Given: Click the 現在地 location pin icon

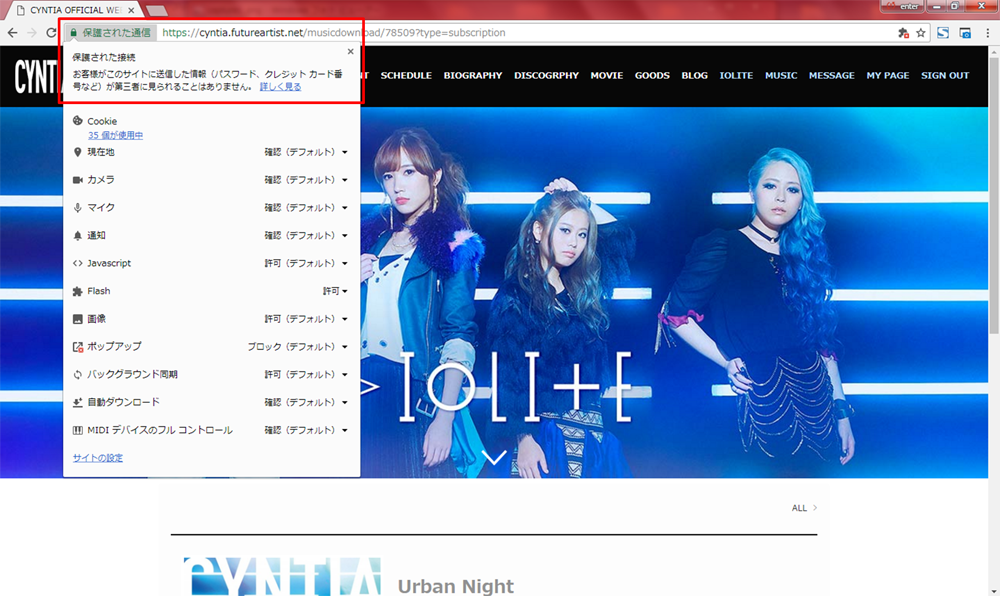Looking at the screenshot, I should point(78,152).
